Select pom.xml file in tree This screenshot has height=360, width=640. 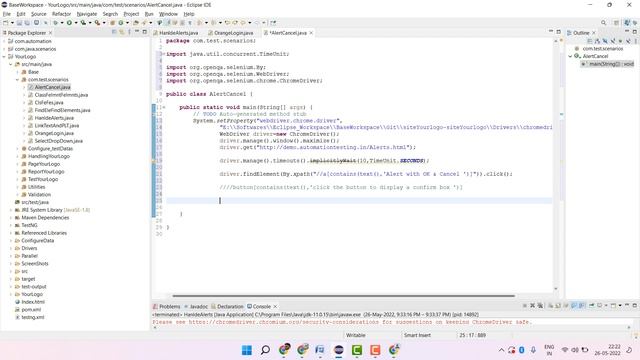point(31,310)
